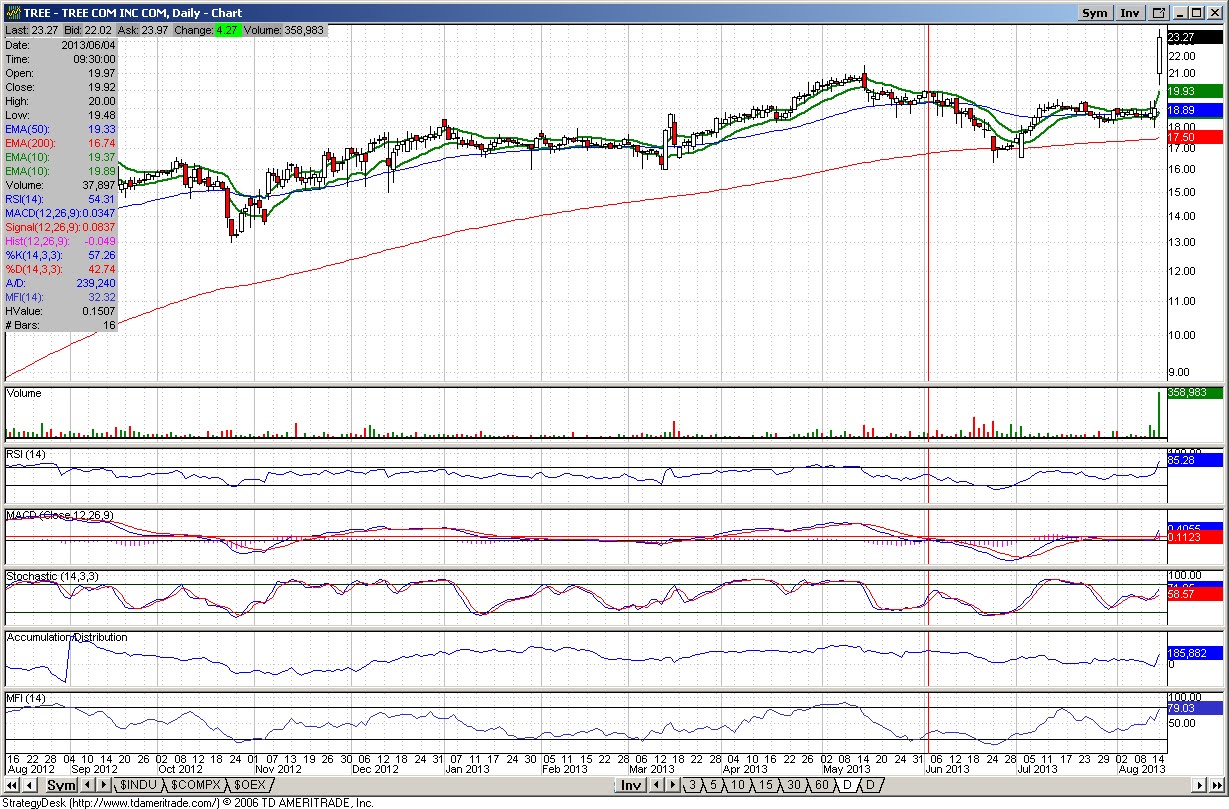Click the left arrow between Sym and $INDU

pyautogui.click(x=87, y=786)
